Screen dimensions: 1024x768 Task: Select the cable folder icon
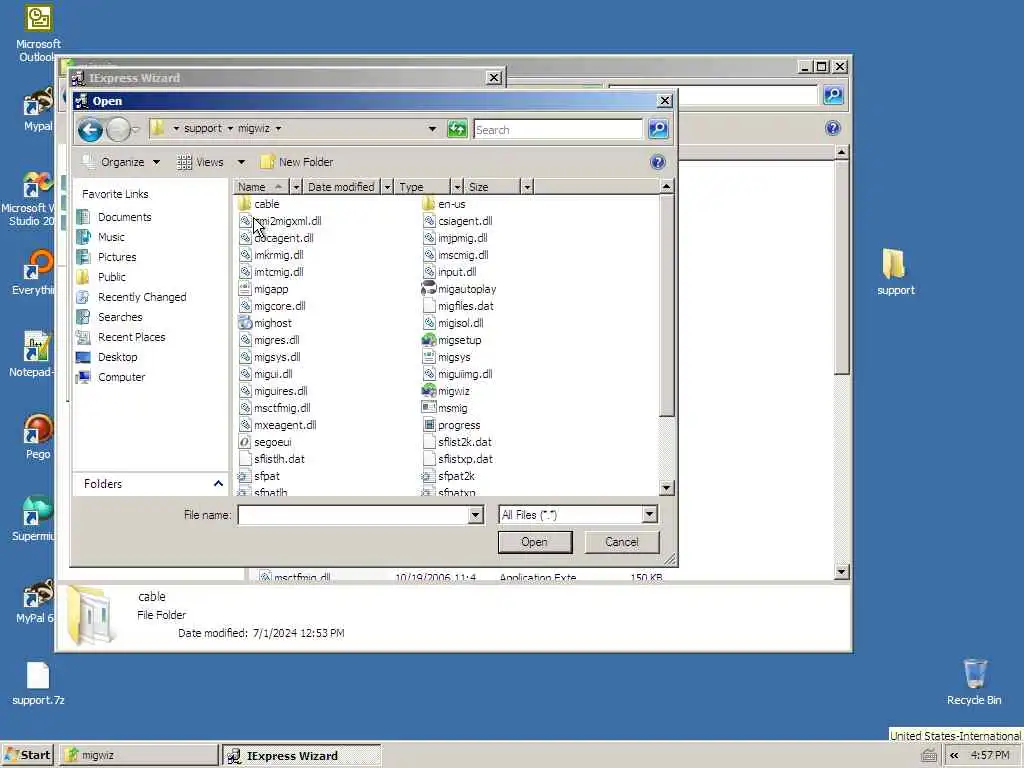point(245,204)
